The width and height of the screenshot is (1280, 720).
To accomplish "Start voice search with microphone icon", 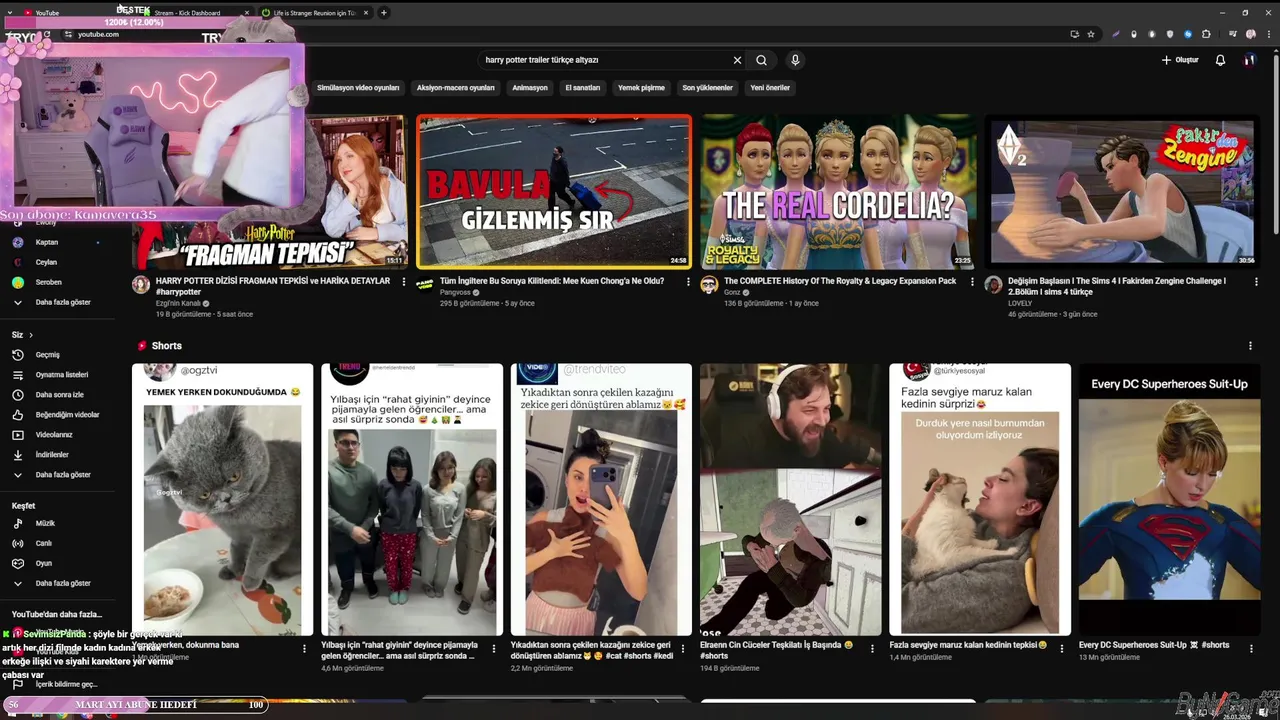I will tap(795, 60).
